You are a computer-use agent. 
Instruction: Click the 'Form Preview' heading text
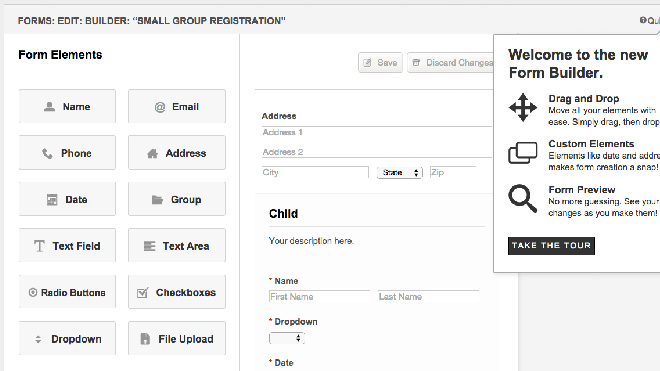point(582,190)
